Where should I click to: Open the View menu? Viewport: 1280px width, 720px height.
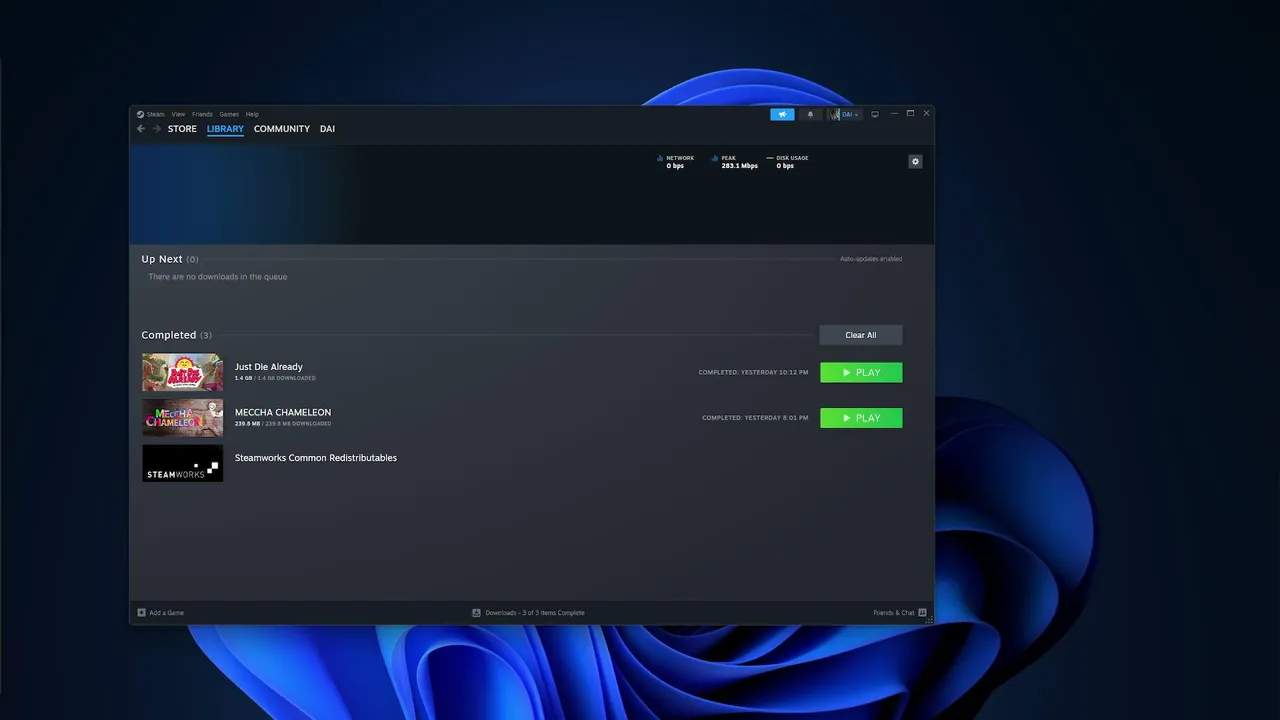point(178,114)
